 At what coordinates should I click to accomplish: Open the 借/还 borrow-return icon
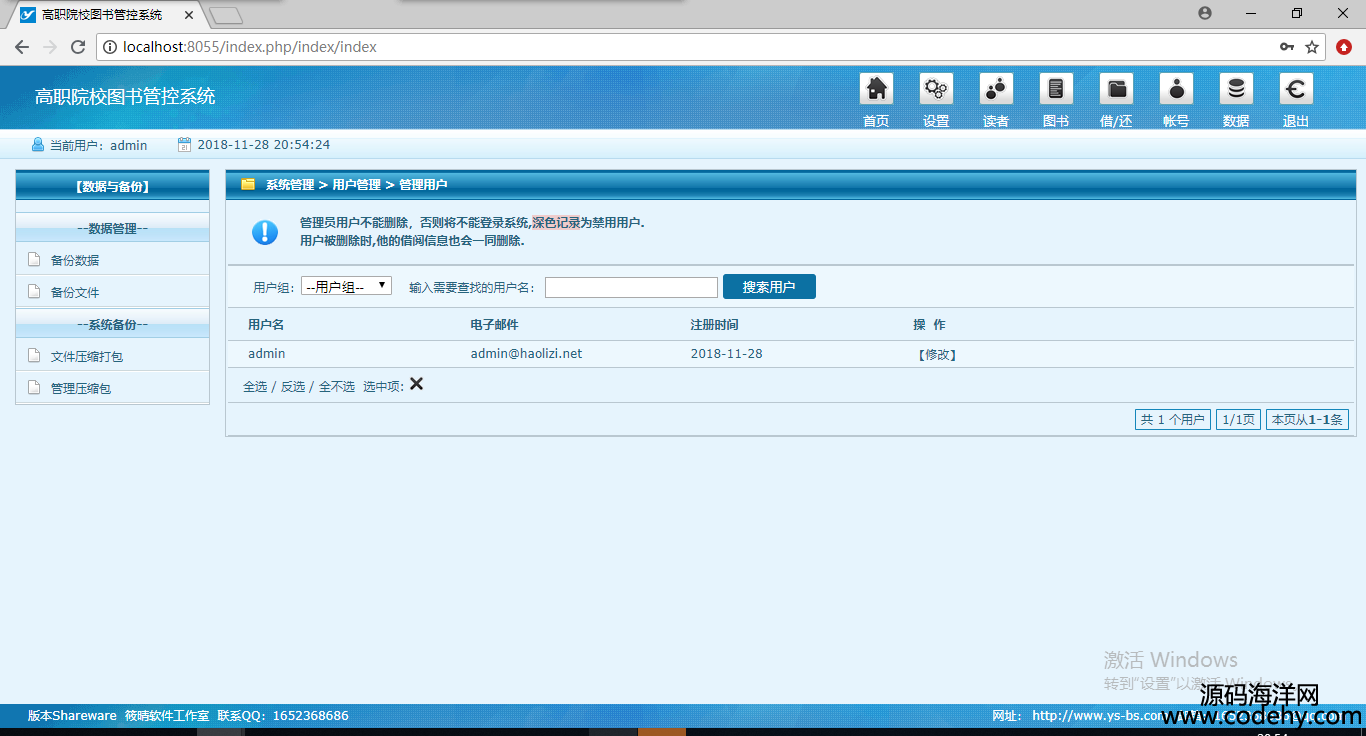[1116, 90]
